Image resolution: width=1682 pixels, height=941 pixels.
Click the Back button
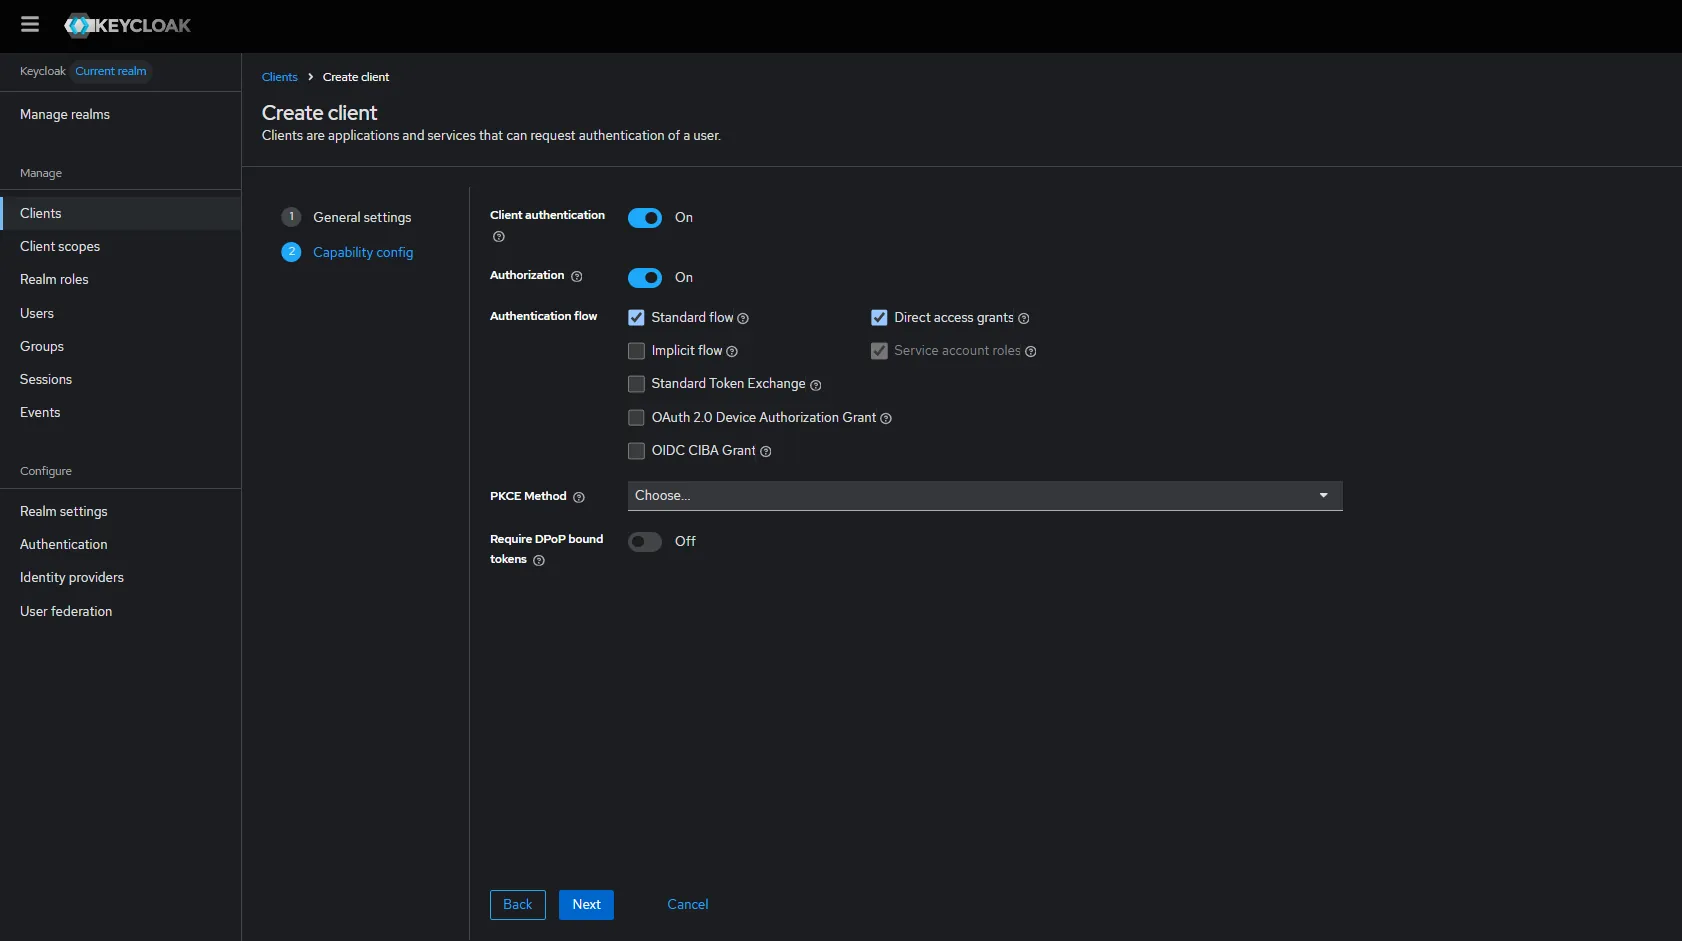(518, 905)
